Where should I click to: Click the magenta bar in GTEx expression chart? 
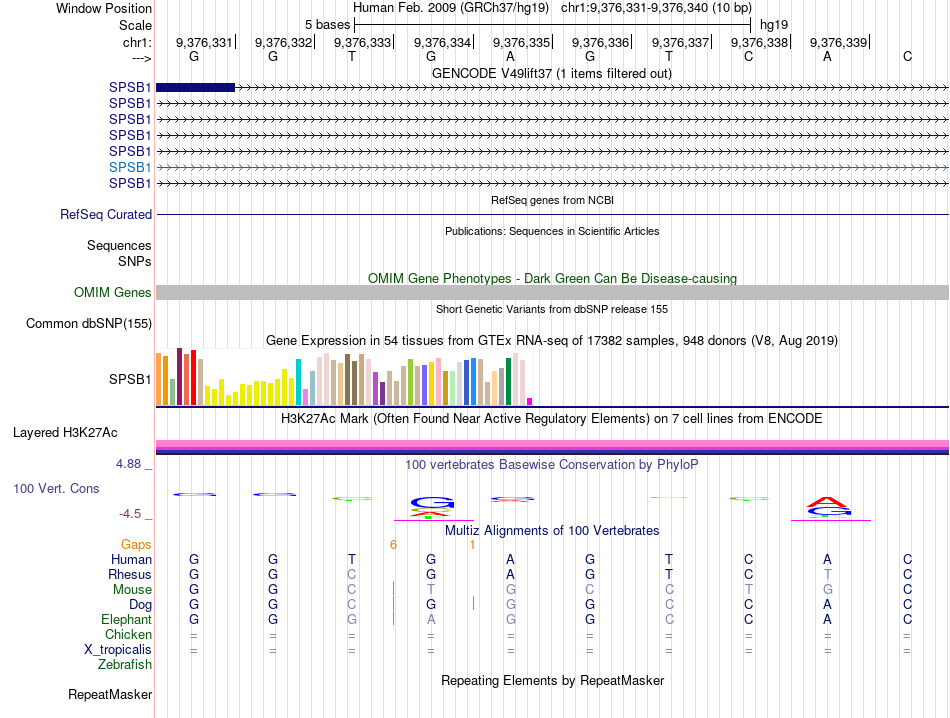[x=530, y=401]
